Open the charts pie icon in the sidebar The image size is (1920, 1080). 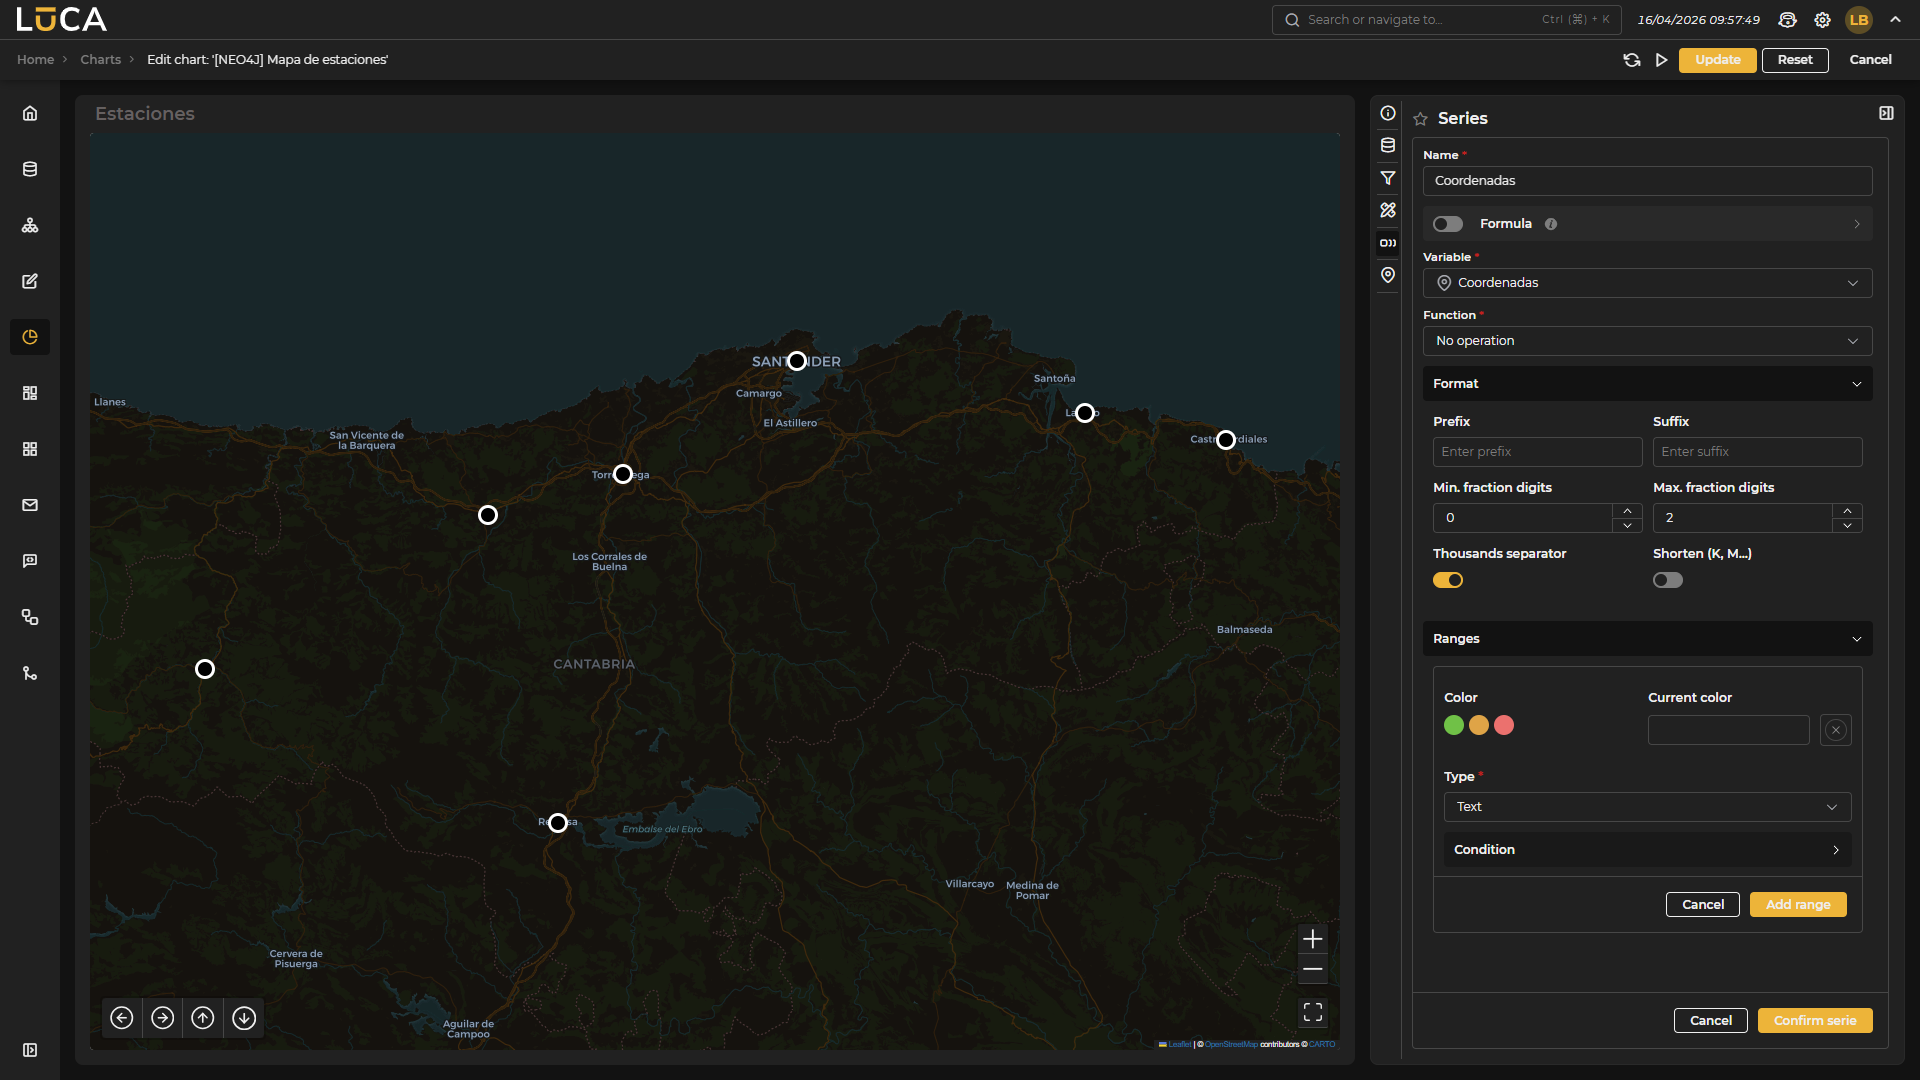30,337
